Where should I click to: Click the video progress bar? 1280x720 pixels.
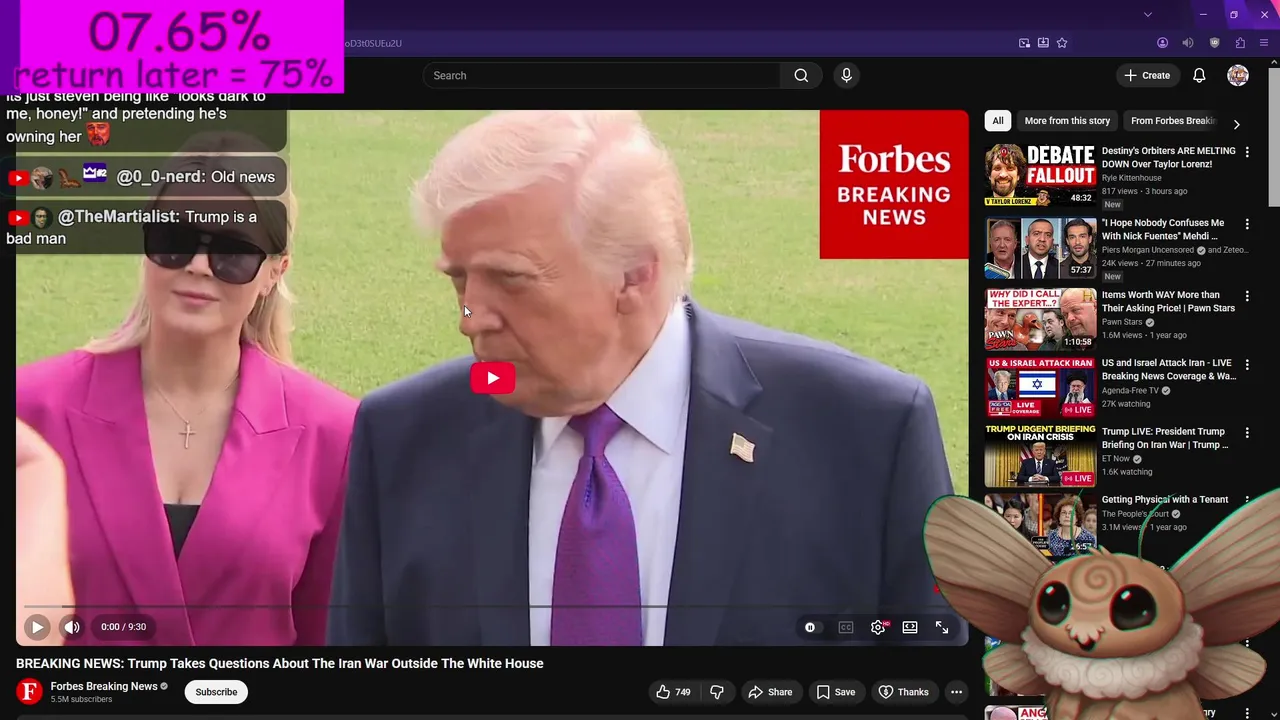point(492,606)
